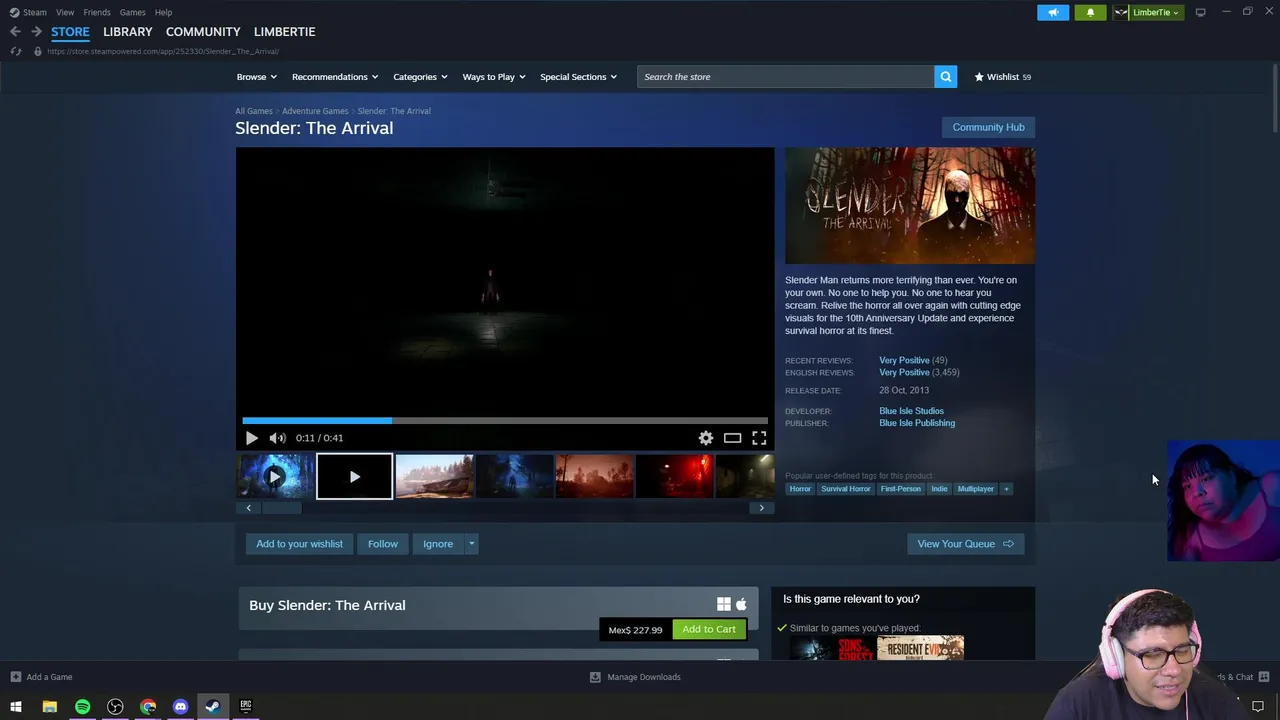Expand the Browse dropdown
This screenshot has height=720, width=1280.
click(257, 77)
